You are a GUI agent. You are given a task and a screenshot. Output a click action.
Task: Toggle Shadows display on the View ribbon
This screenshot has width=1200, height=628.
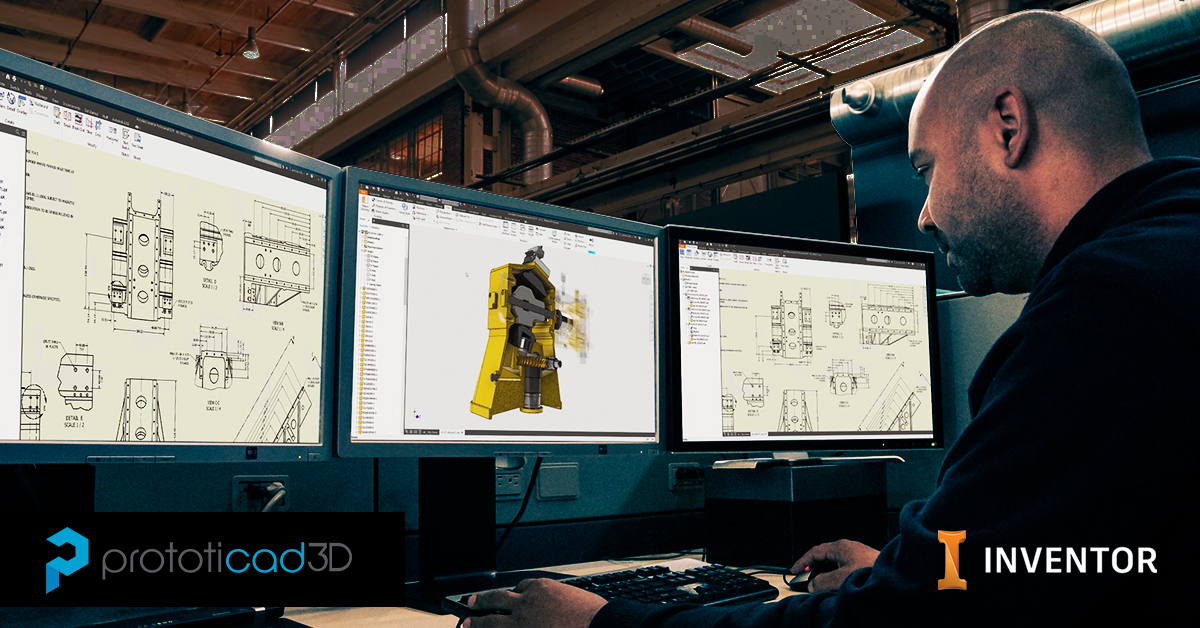click(415, 206)
